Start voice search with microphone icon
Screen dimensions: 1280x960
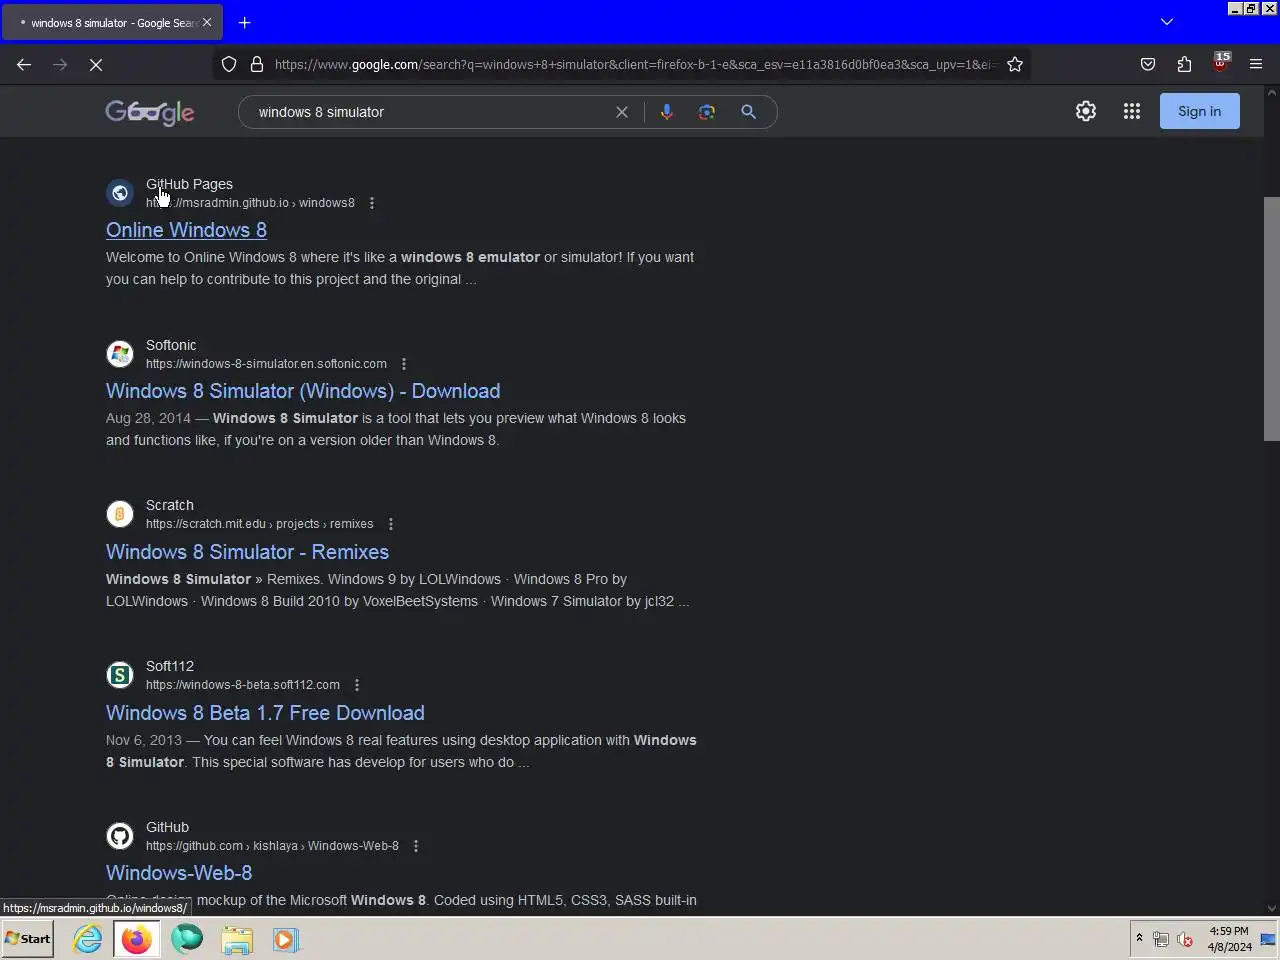pos(666,112)
